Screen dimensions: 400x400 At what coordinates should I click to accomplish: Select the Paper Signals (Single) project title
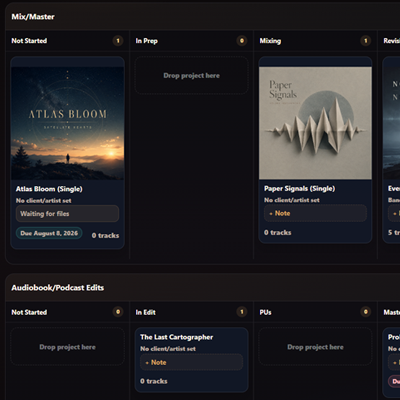(x=300, y=189)
